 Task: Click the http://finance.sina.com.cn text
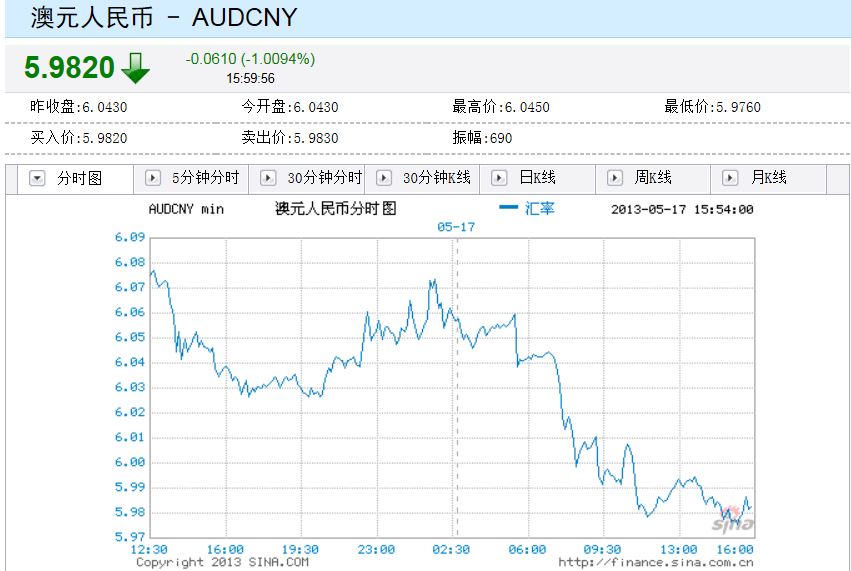[x=656, y=562]
